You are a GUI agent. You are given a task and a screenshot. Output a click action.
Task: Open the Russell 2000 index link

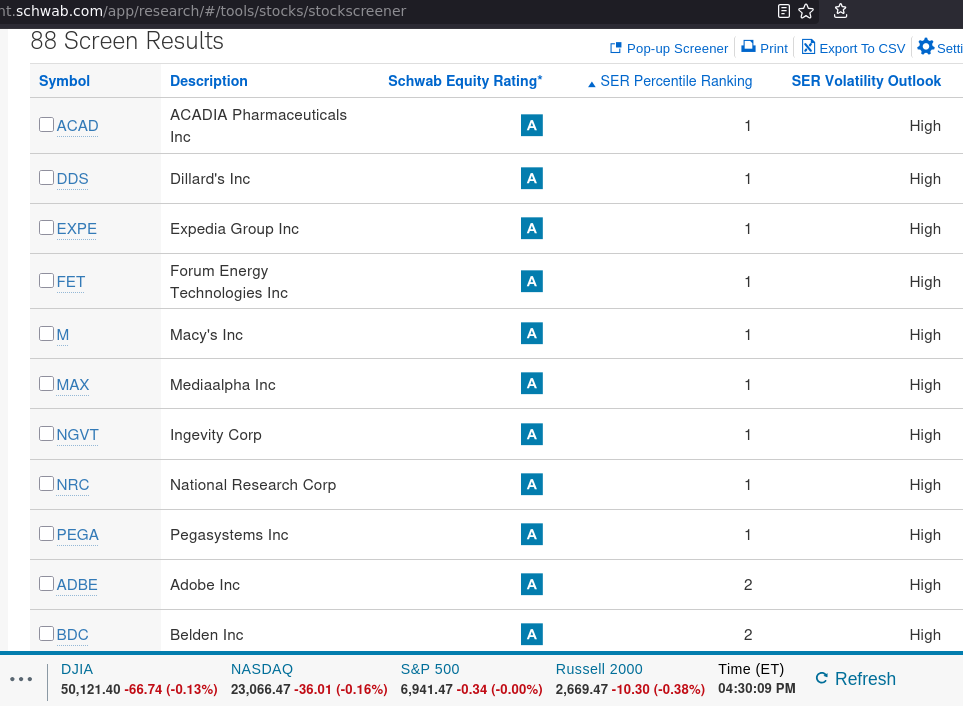[x=599, y=669]
